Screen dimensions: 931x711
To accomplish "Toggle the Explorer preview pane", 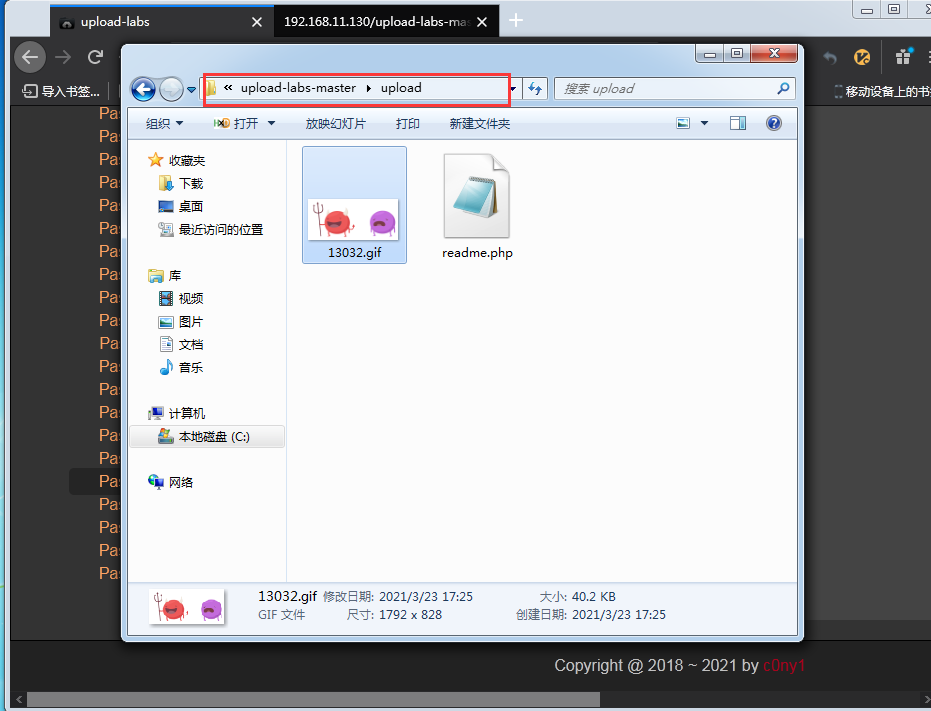I will point(737,122).
